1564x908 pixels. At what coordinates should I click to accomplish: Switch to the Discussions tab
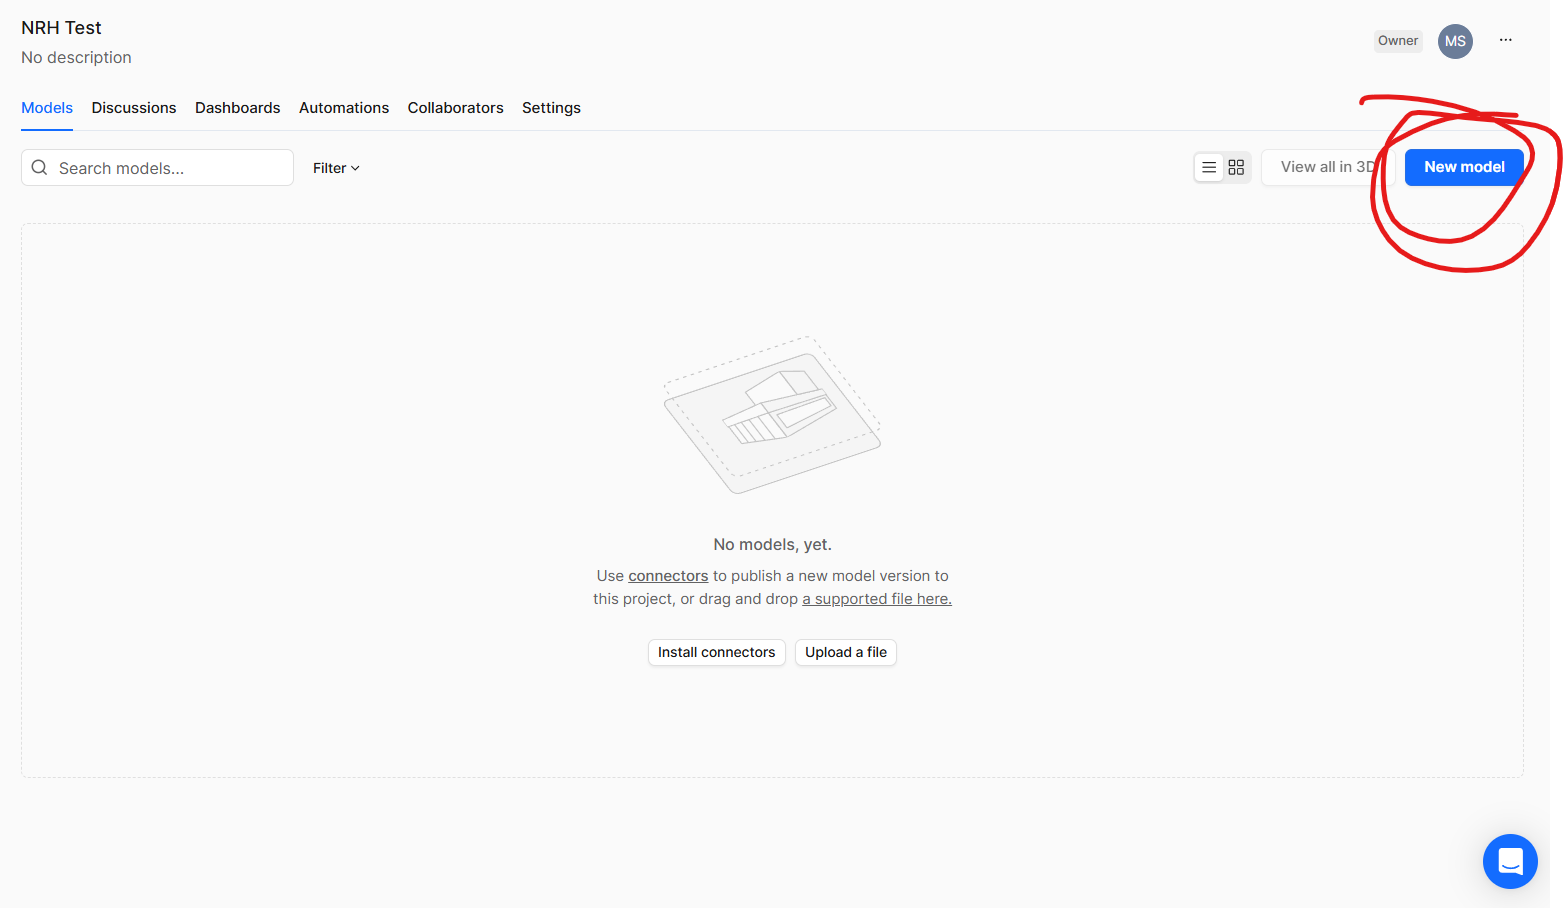134,108
